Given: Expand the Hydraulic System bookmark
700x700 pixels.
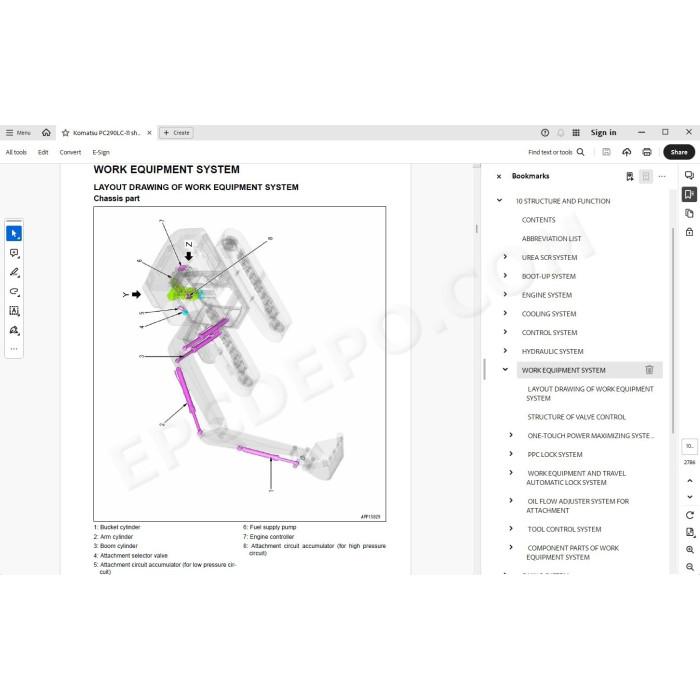Looking at the screenshot, I should pos(505,350).
